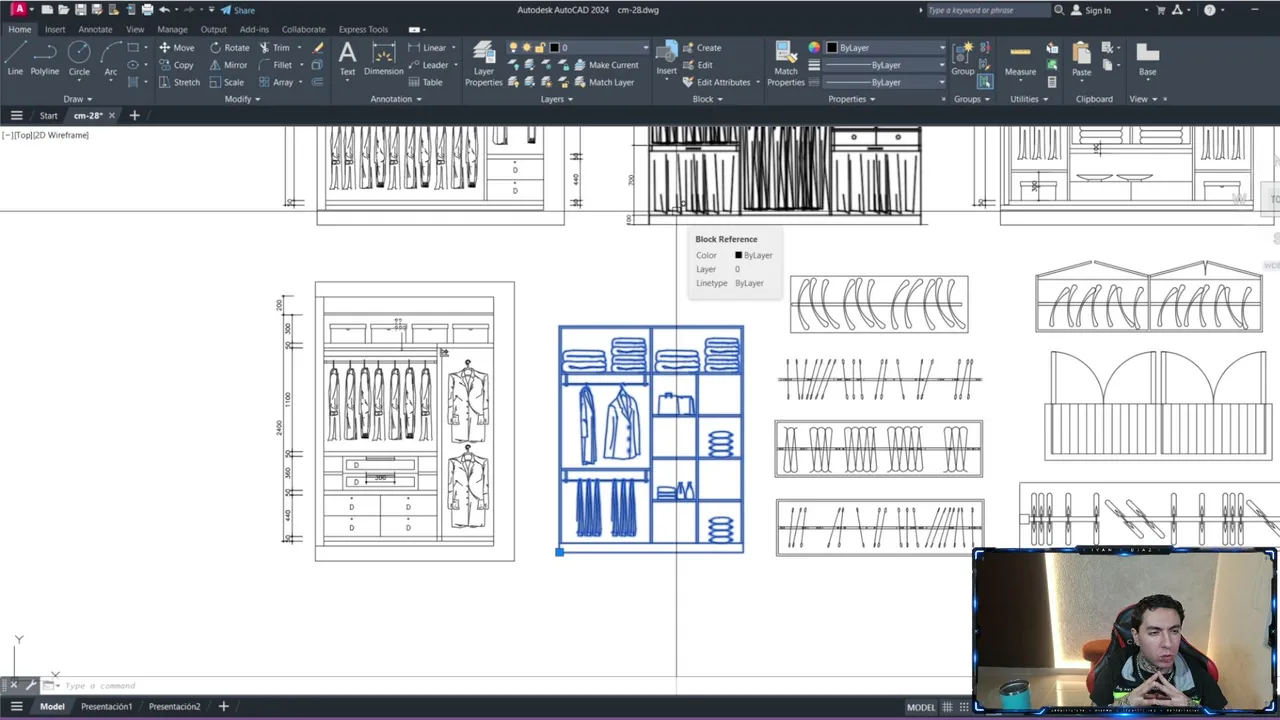Open the Presentación1 layout tab
The width and height of the screenshot is (1280, 720).
point(107,706)
